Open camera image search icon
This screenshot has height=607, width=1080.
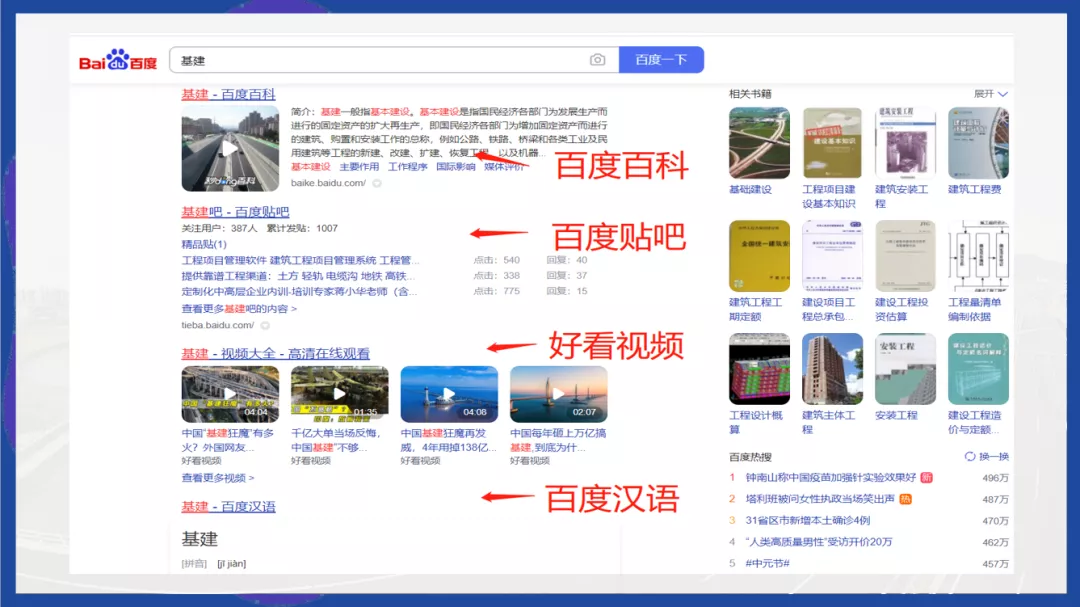click(597, 60)
